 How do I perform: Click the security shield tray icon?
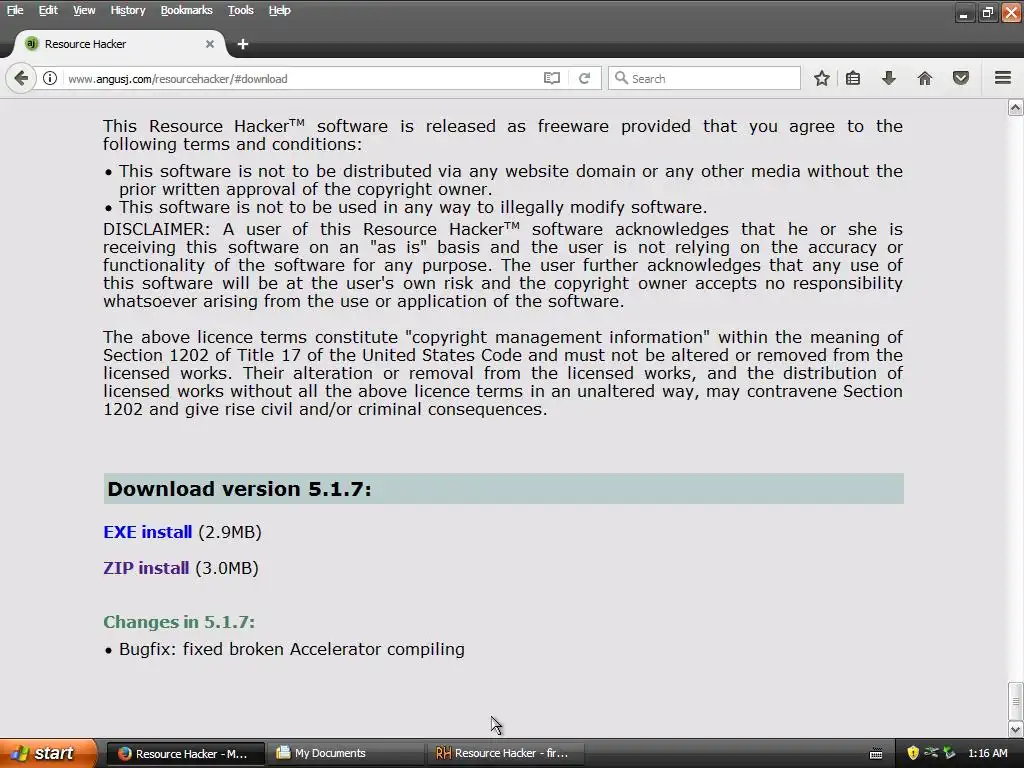click(x=913, y=754)
